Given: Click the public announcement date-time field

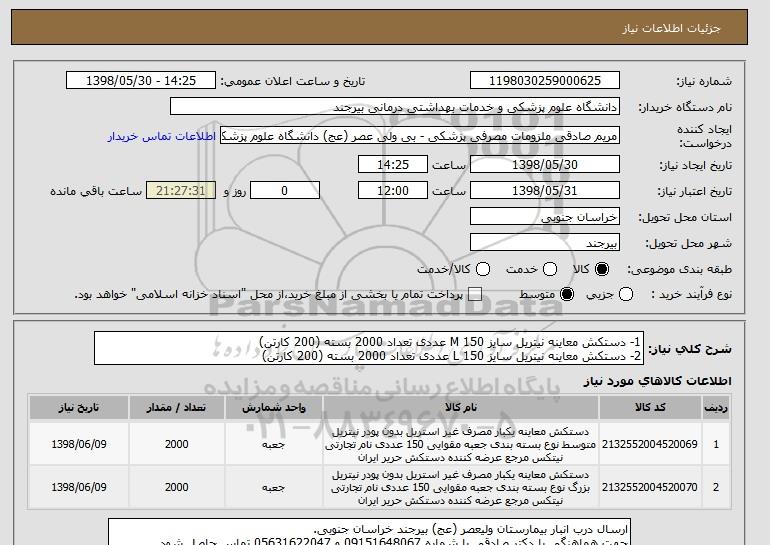Looking at the screenshot, I should pos(141,81).
